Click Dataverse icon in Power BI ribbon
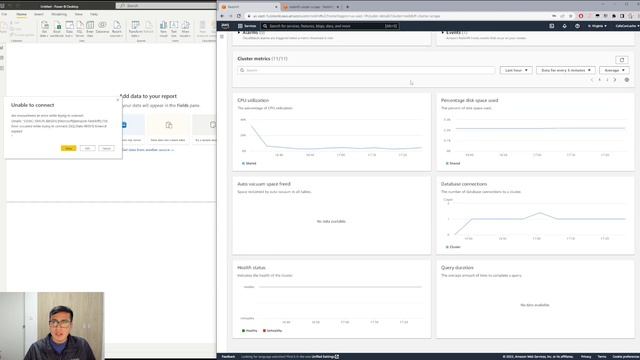This screenshot has width=640, height=360. click(102, 27)
